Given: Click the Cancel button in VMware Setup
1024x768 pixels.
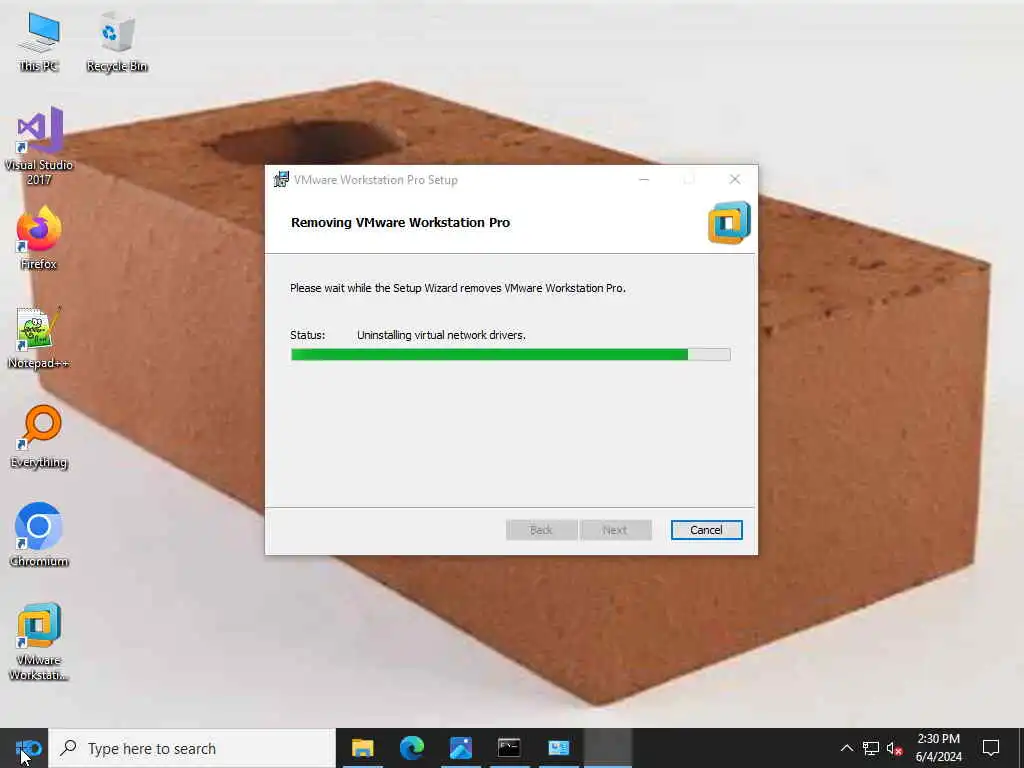Looking at the screenshot, I should coord(706,530).
